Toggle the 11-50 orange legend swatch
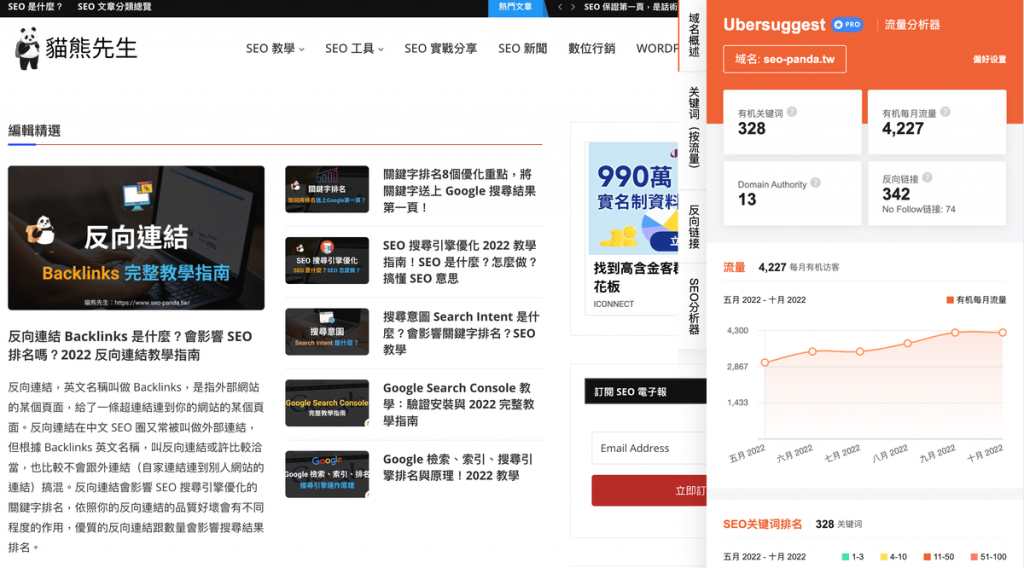This screenshot has width=1024, height=568. [927, 557]
